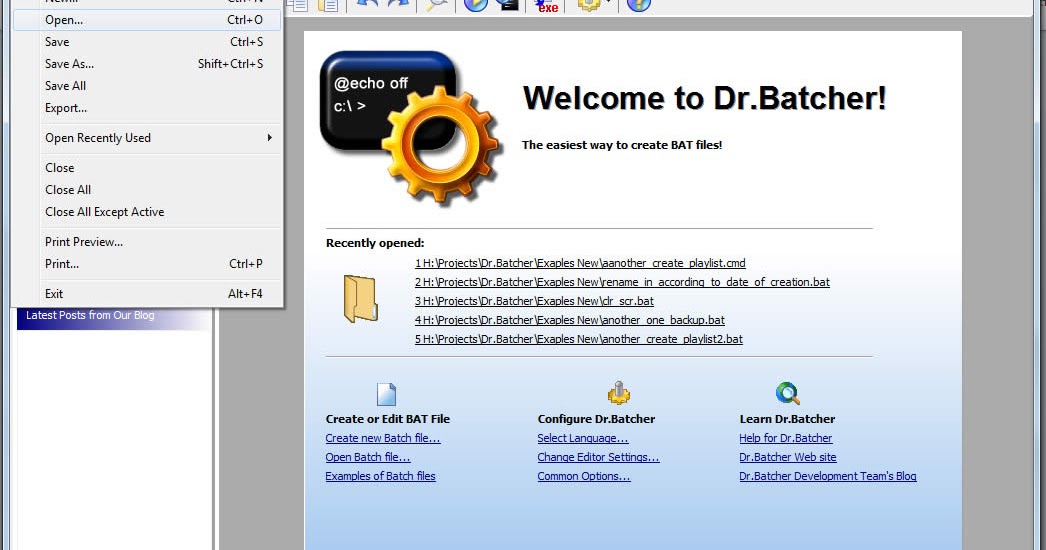Image resolution: width=1046 pixels, height=550 pixels.
Task: Open recent file rename_in_according_to_date_of_creation.bat
Action: pyautogui.click(x=622, y=282)
